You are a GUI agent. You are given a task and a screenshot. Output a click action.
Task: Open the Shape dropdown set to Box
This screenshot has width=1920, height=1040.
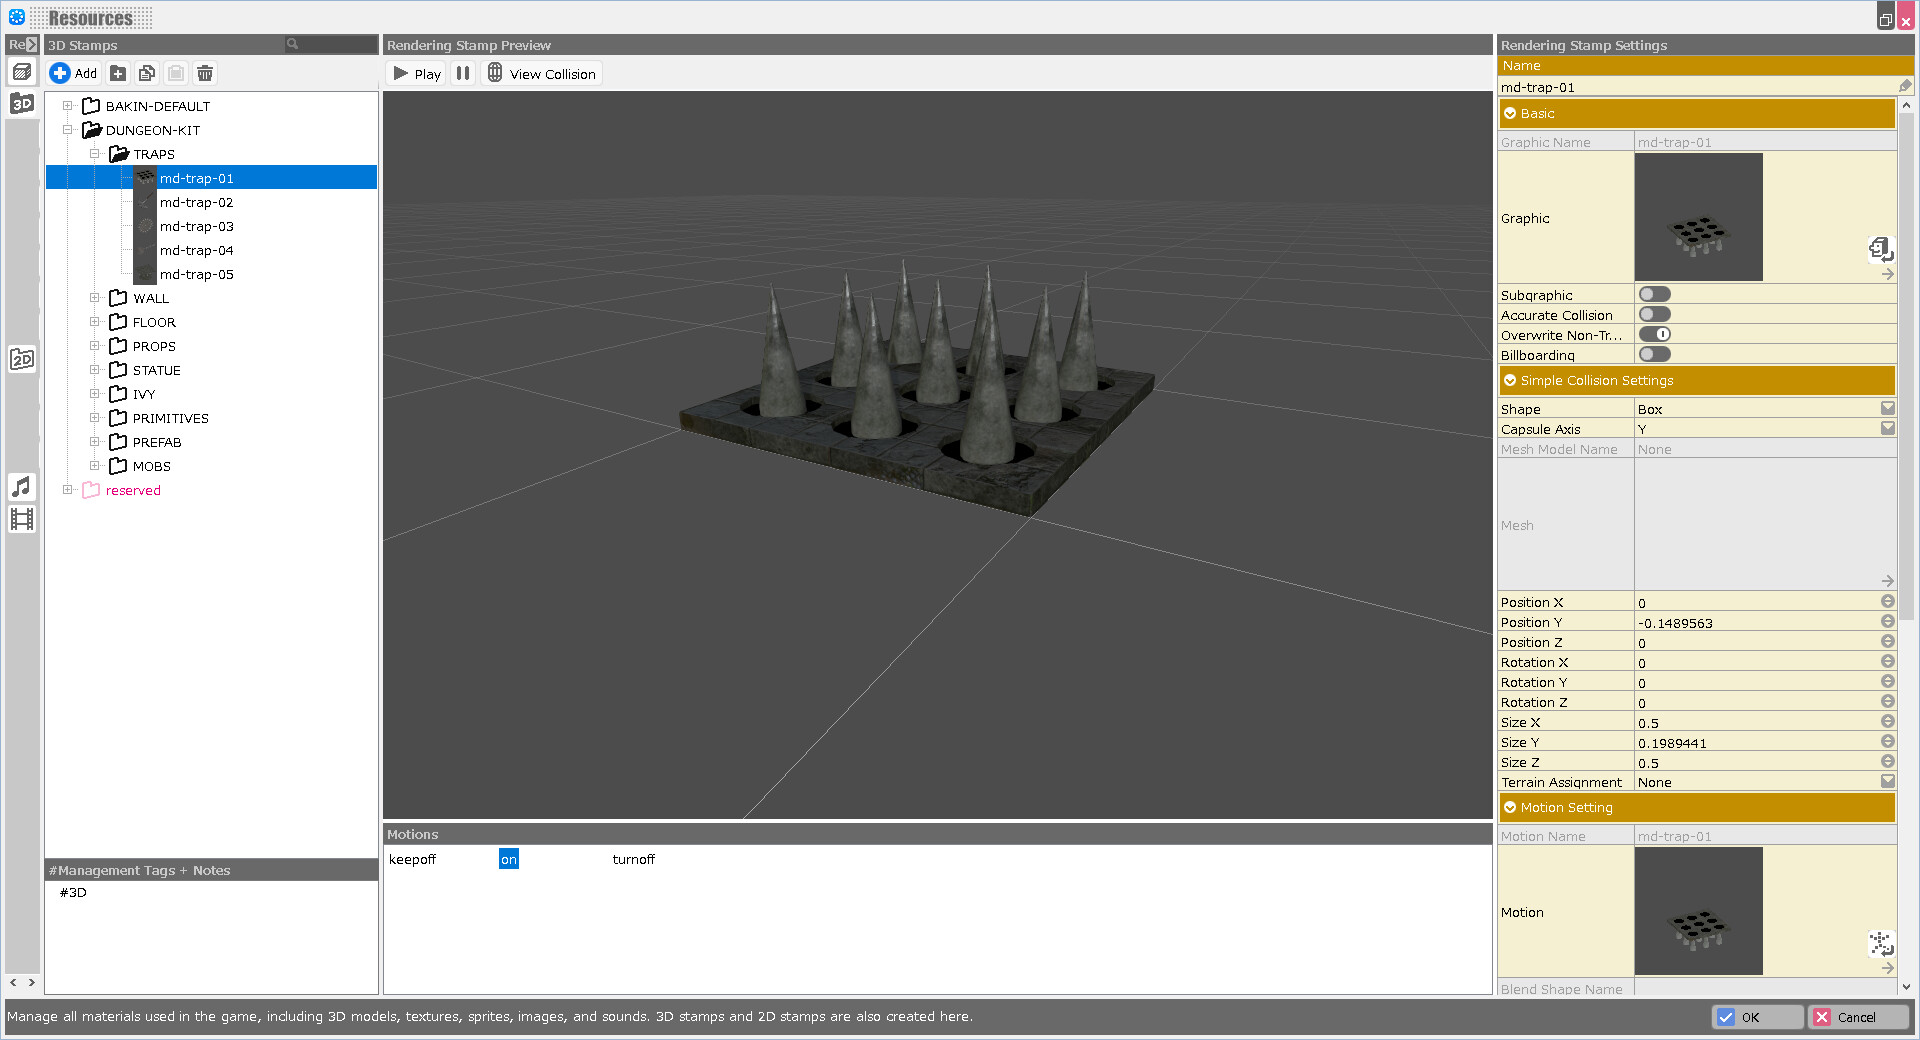pyautogui.click(x=1888, y=408)
